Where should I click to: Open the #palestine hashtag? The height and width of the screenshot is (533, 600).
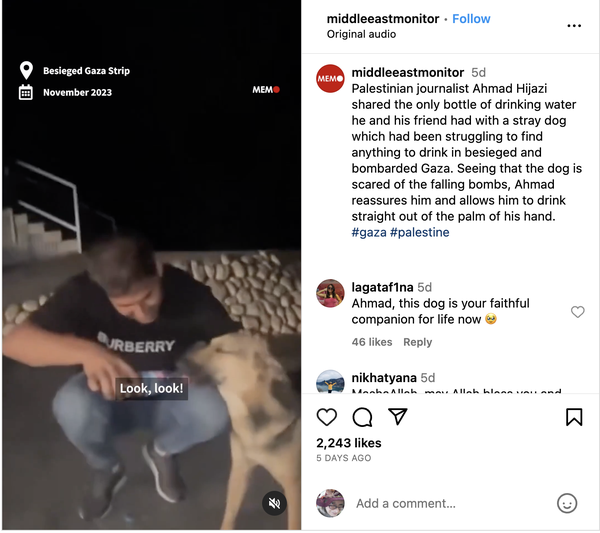tap(419, 232)
